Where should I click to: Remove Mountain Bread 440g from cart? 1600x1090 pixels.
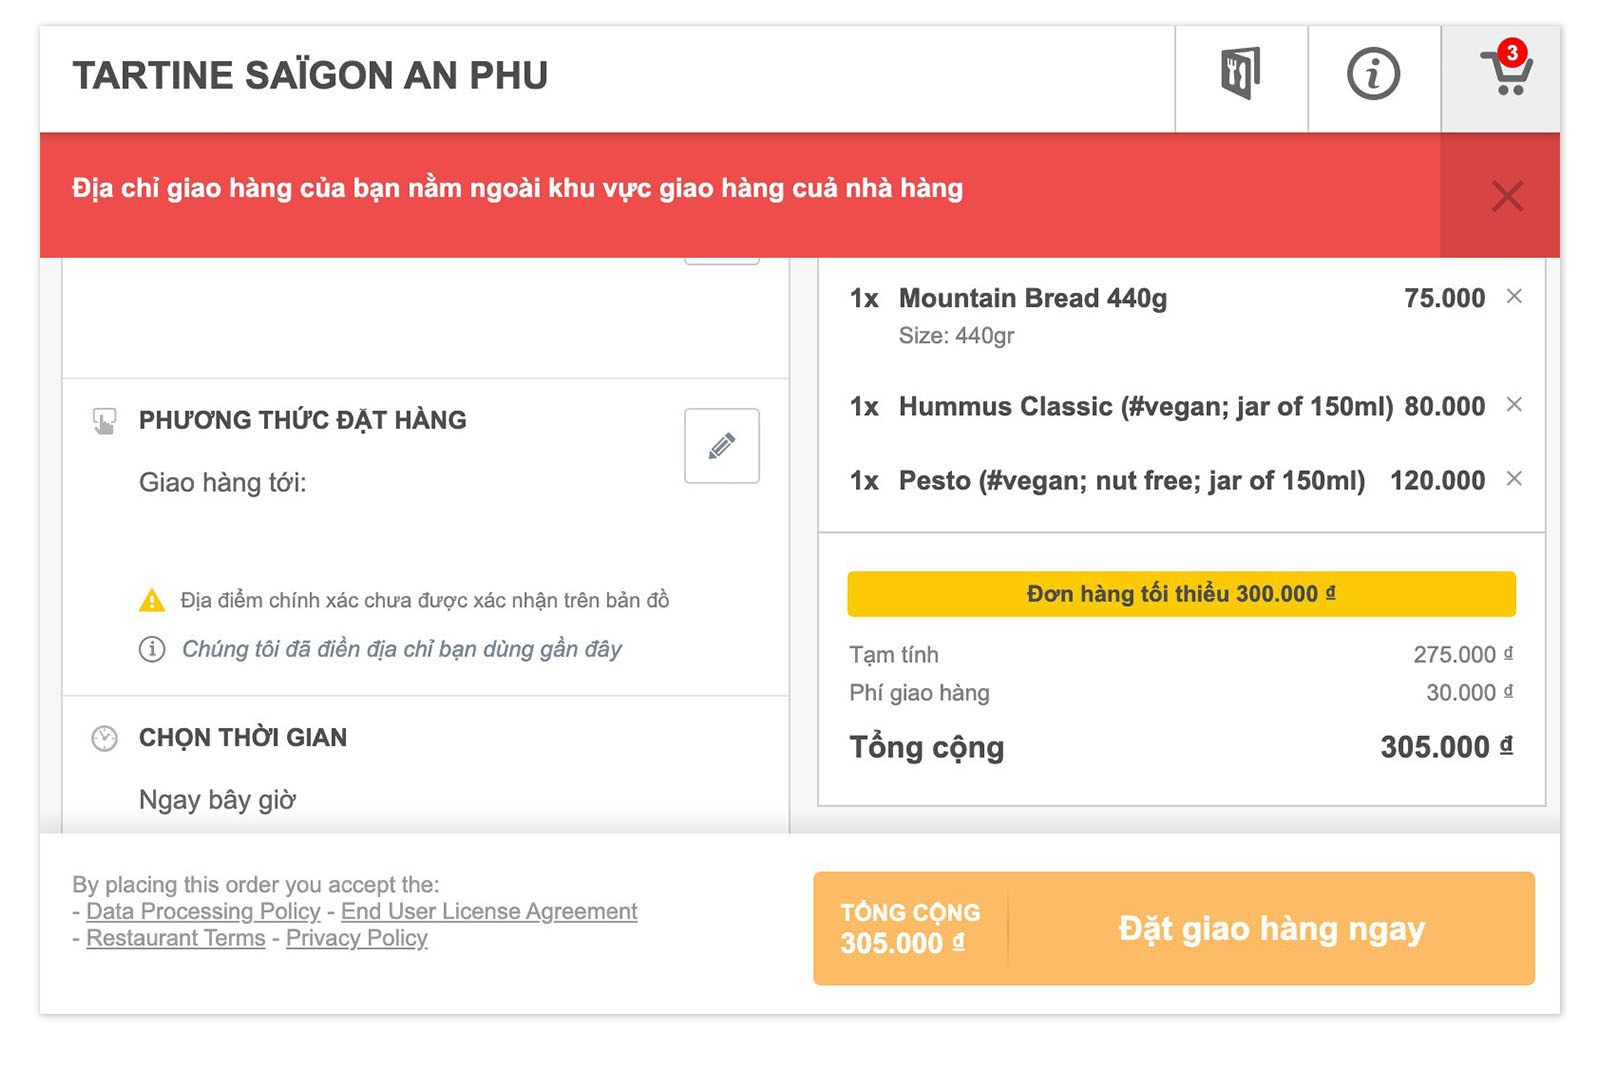(1514, 296)
